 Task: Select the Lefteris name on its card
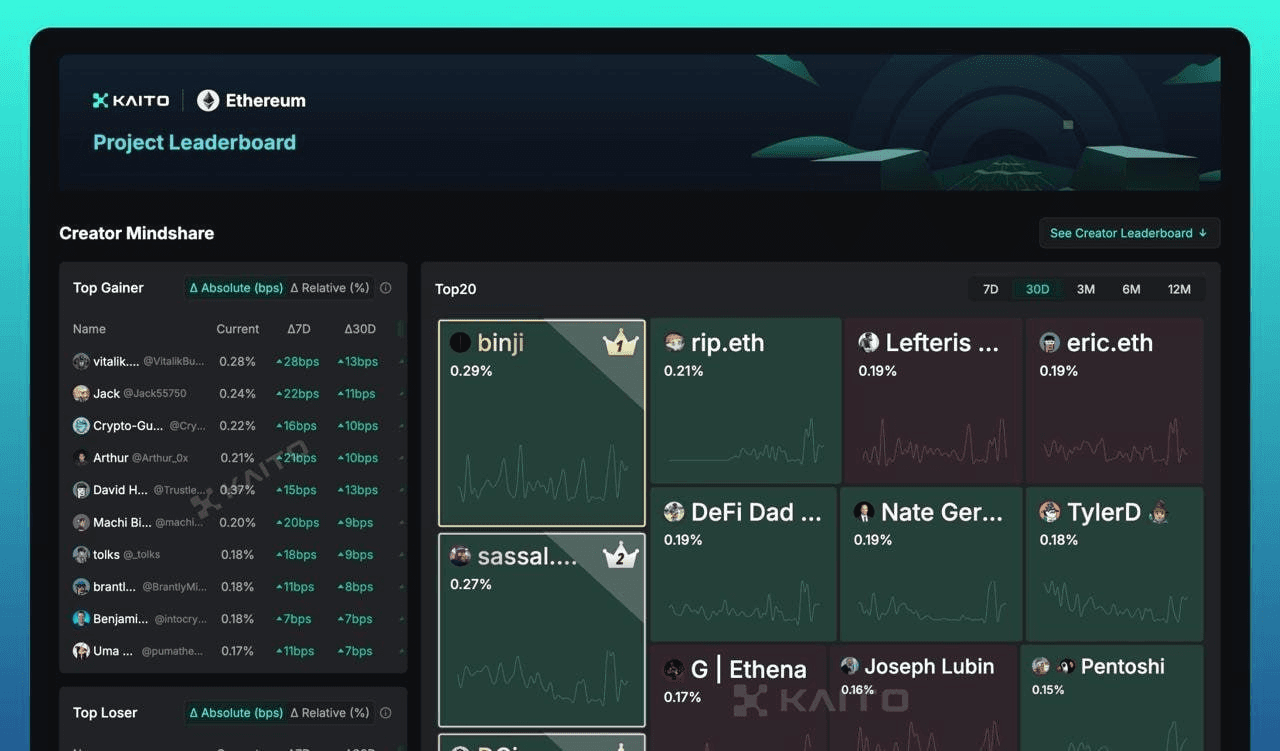click(942, 343)
